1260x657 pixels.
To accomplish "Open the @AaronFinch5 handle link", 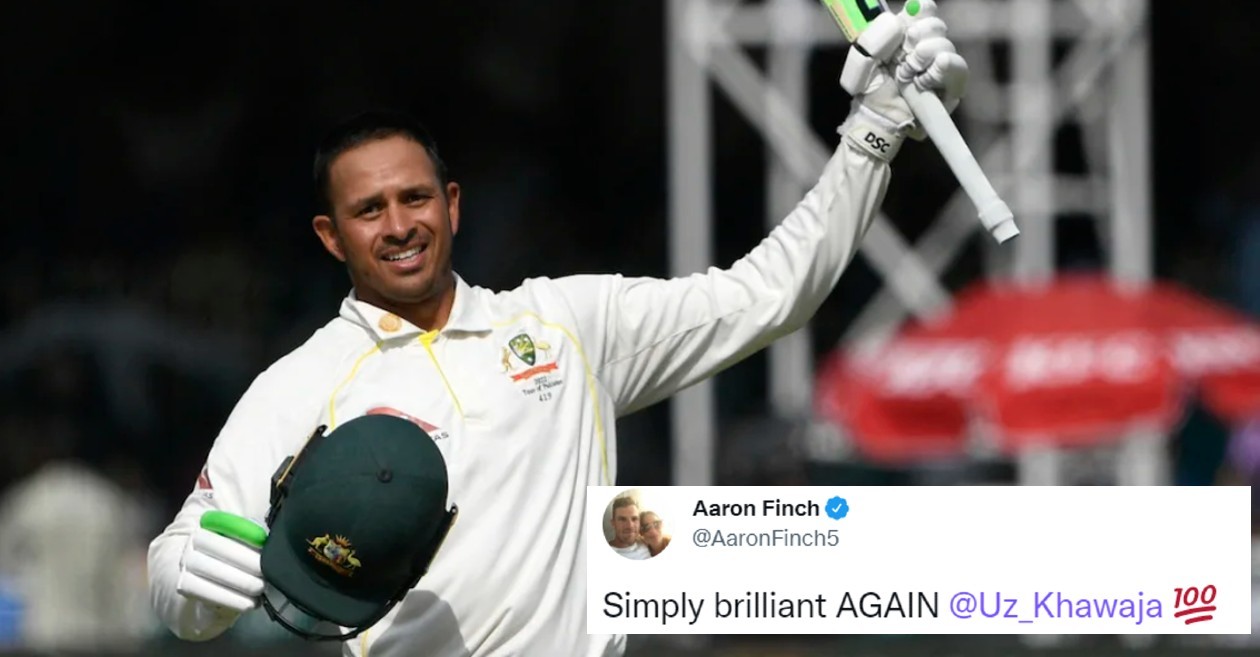I will 765,538.
